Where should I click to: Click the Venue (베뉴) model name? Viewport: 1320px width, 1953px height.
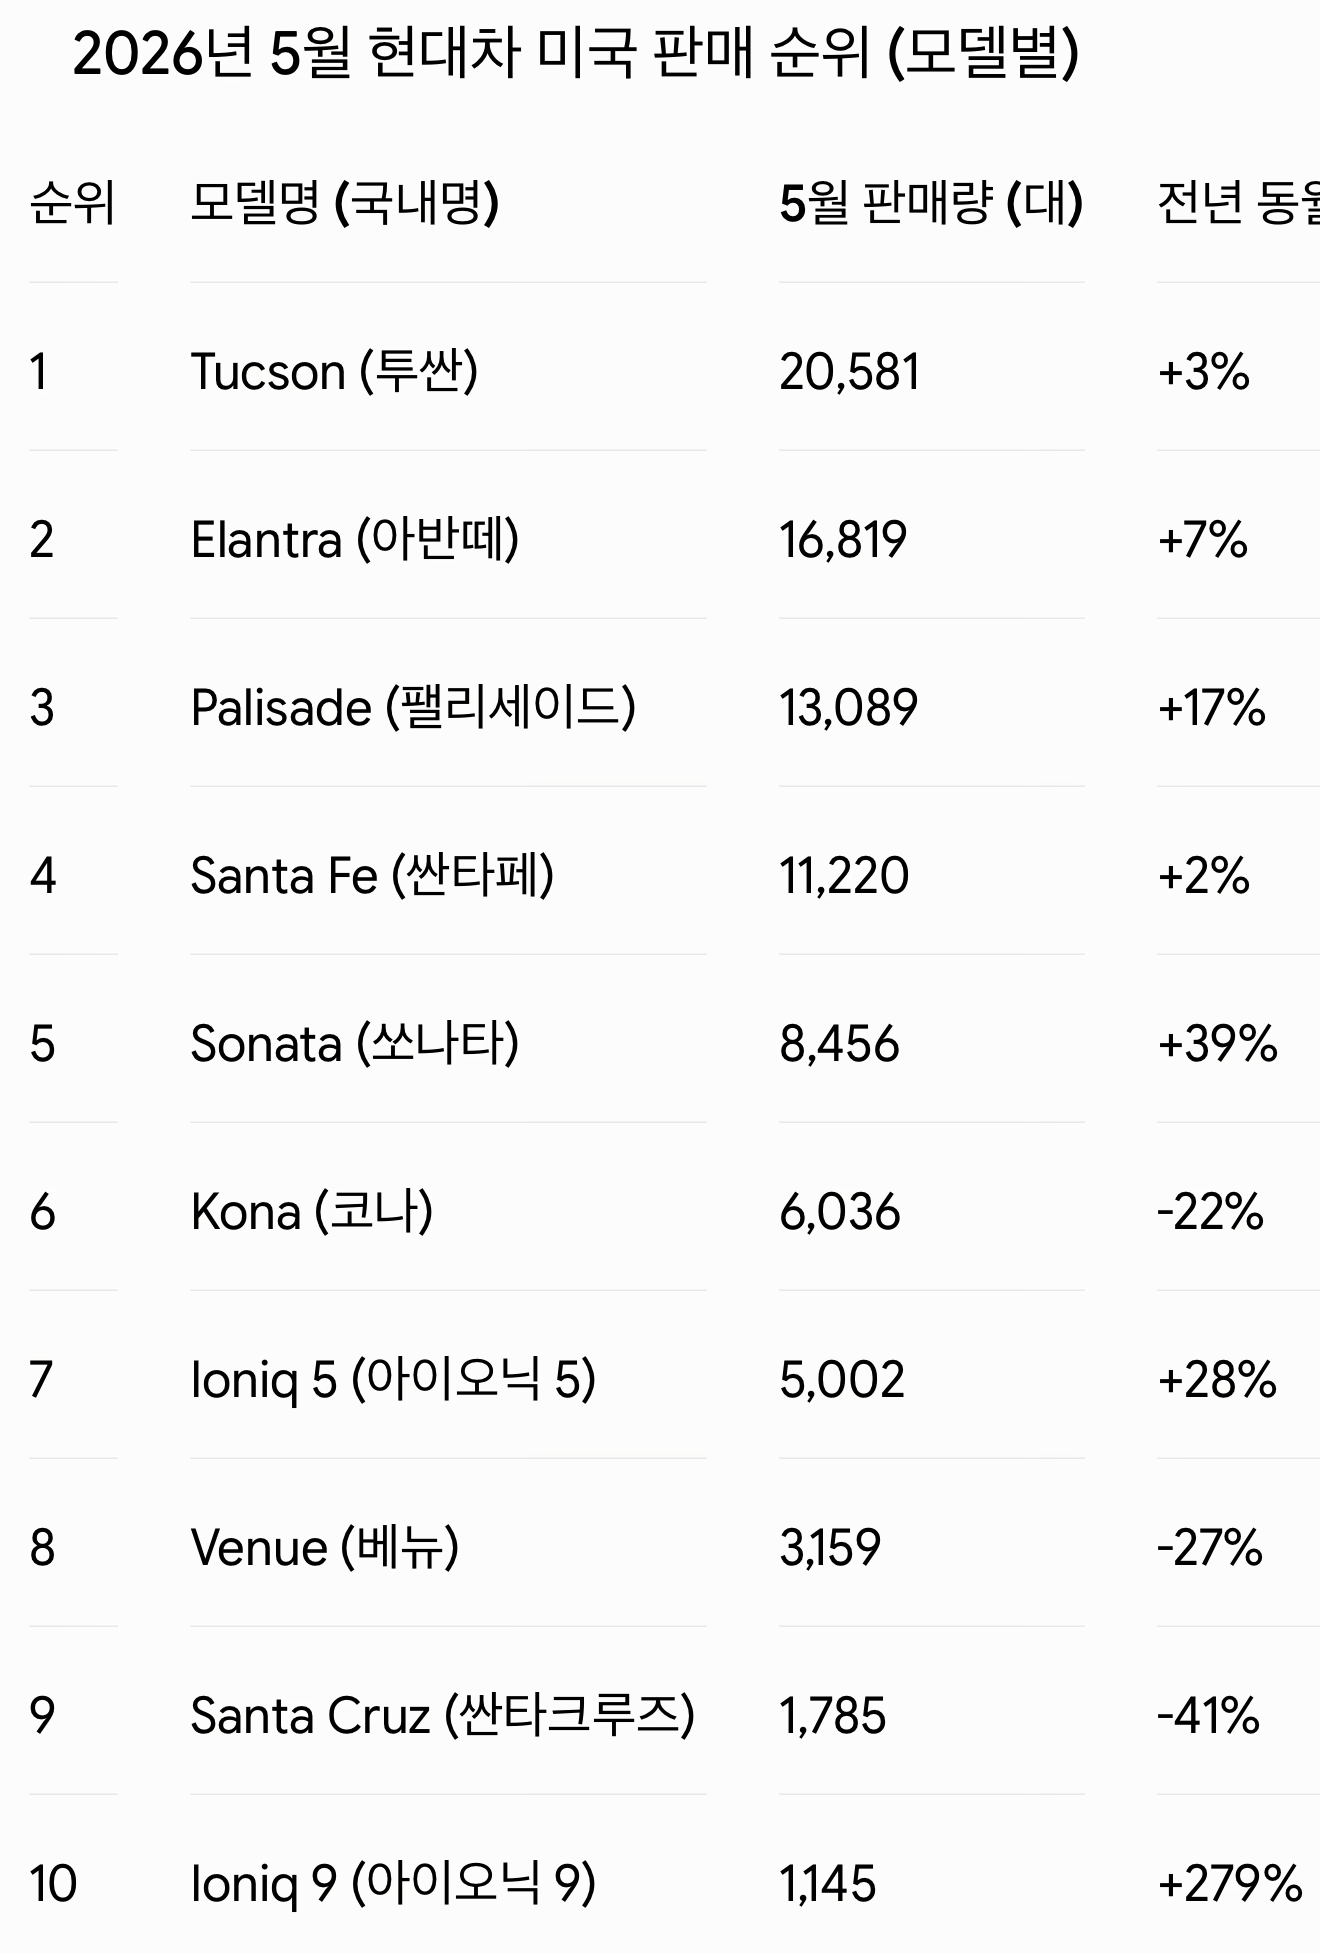click(325, 1548)
